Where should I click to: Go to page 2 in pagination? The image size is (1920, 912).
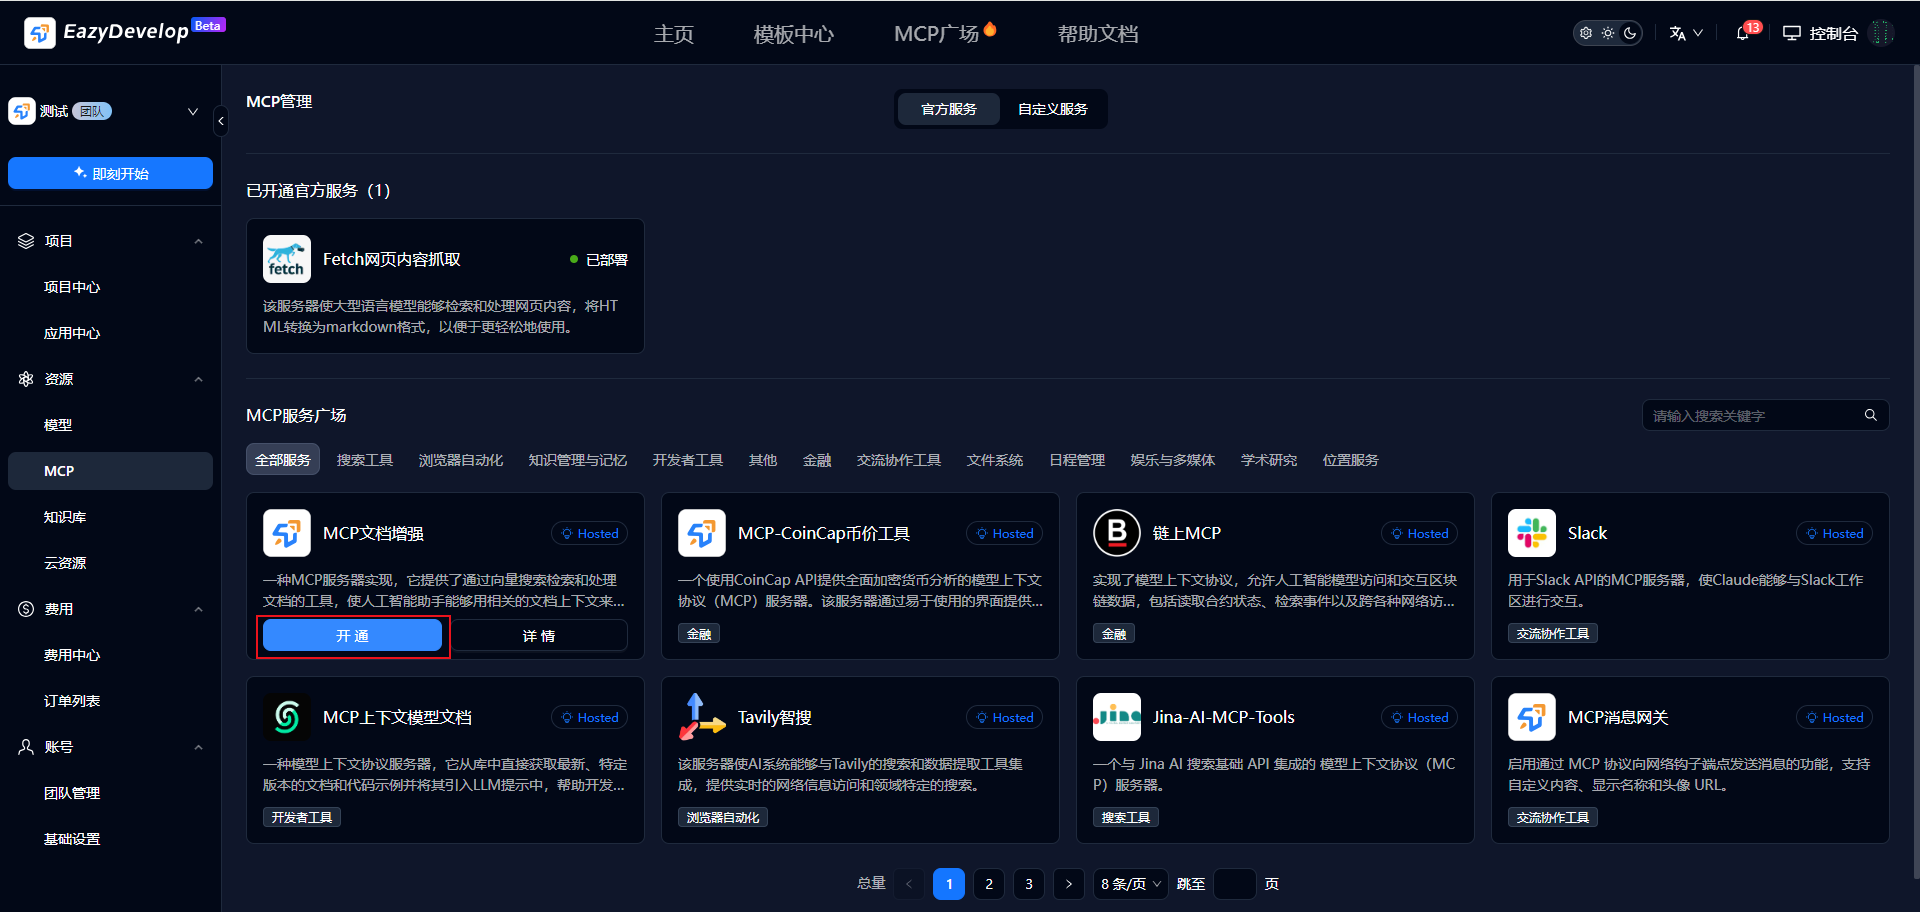pos(988,884)
